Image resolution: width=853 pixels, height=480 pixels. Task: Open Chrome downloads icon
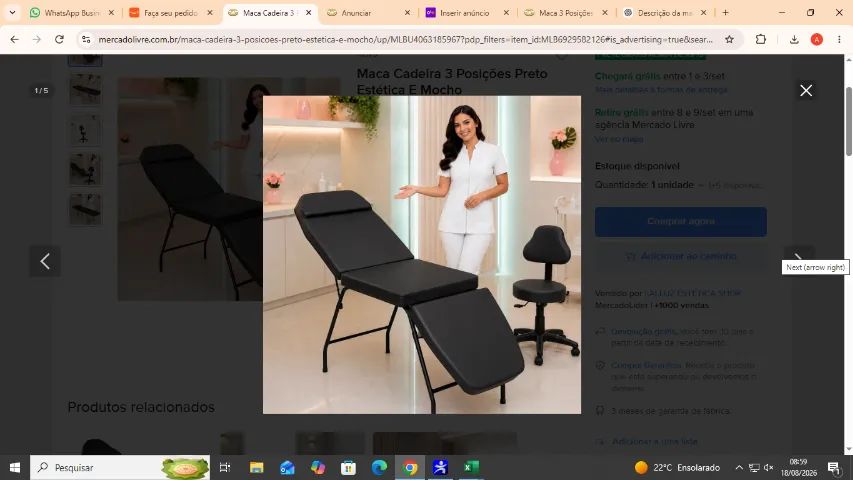pos(794,39)
